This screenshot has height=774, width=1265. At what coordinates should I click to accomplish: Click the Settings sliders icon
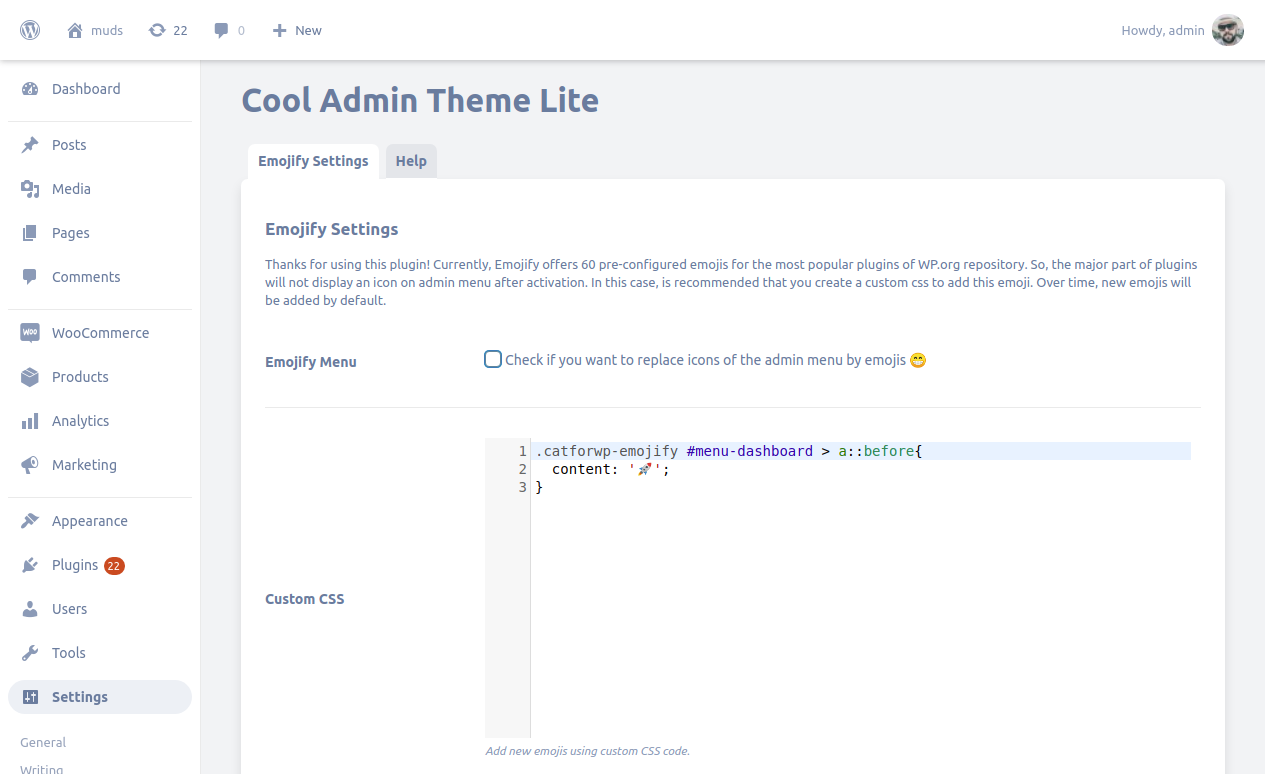[x=30, y=697]
